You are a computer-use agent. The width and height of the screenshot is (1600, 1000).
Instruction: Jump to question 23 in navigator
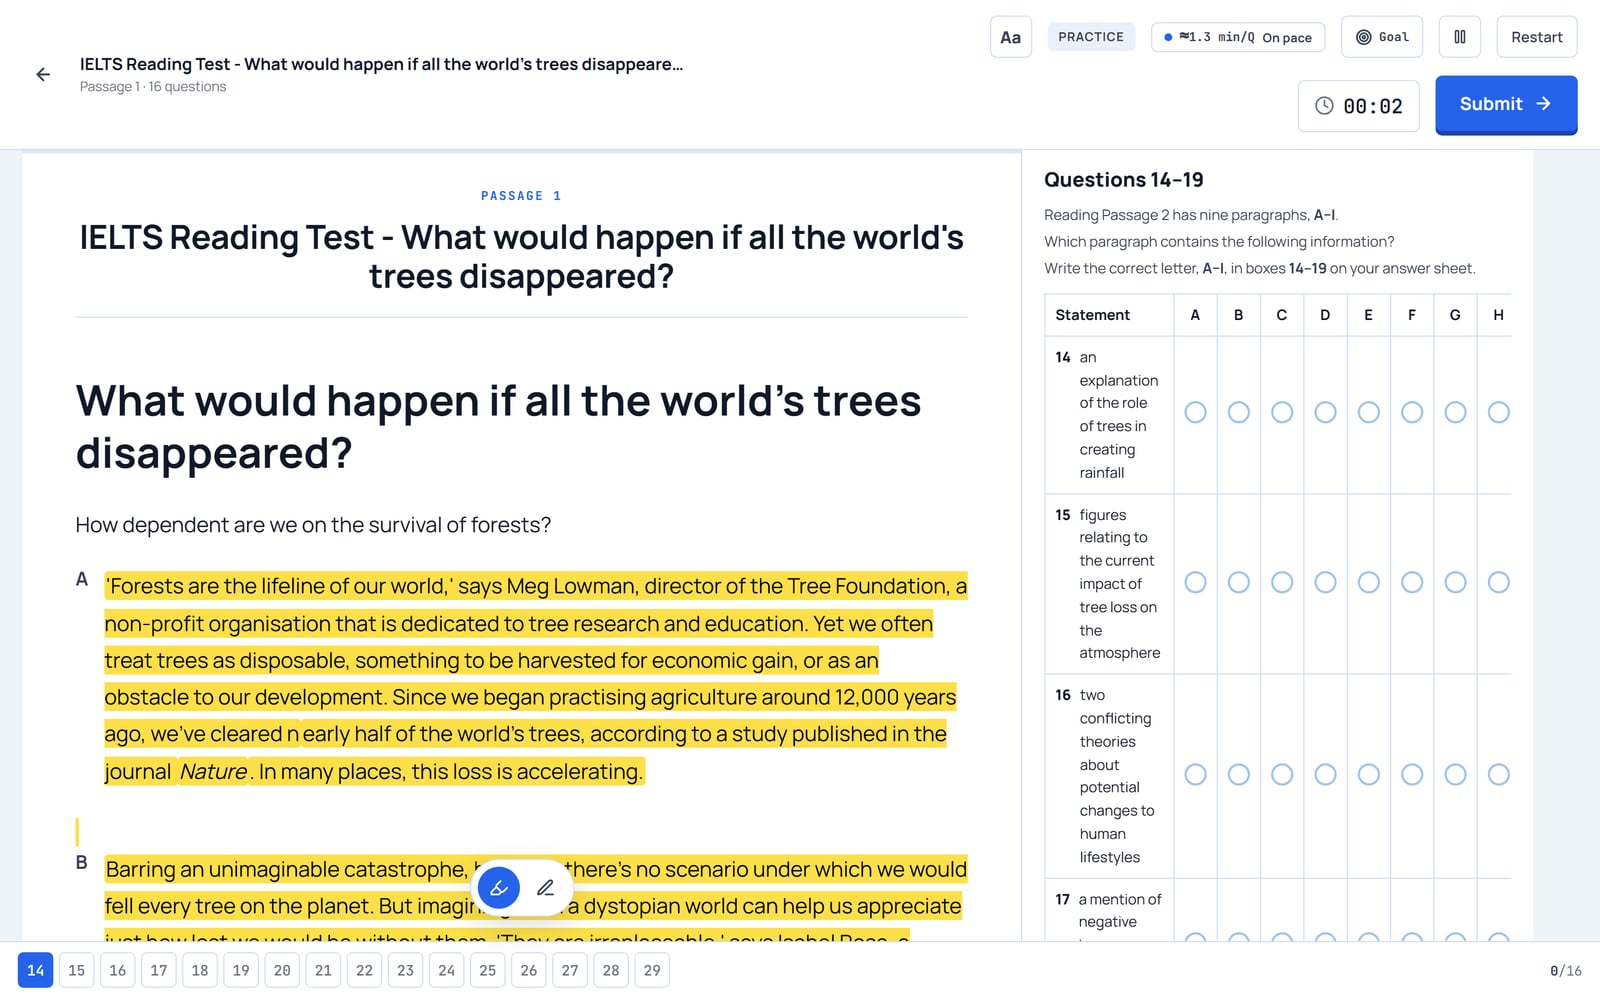[405, 970]
